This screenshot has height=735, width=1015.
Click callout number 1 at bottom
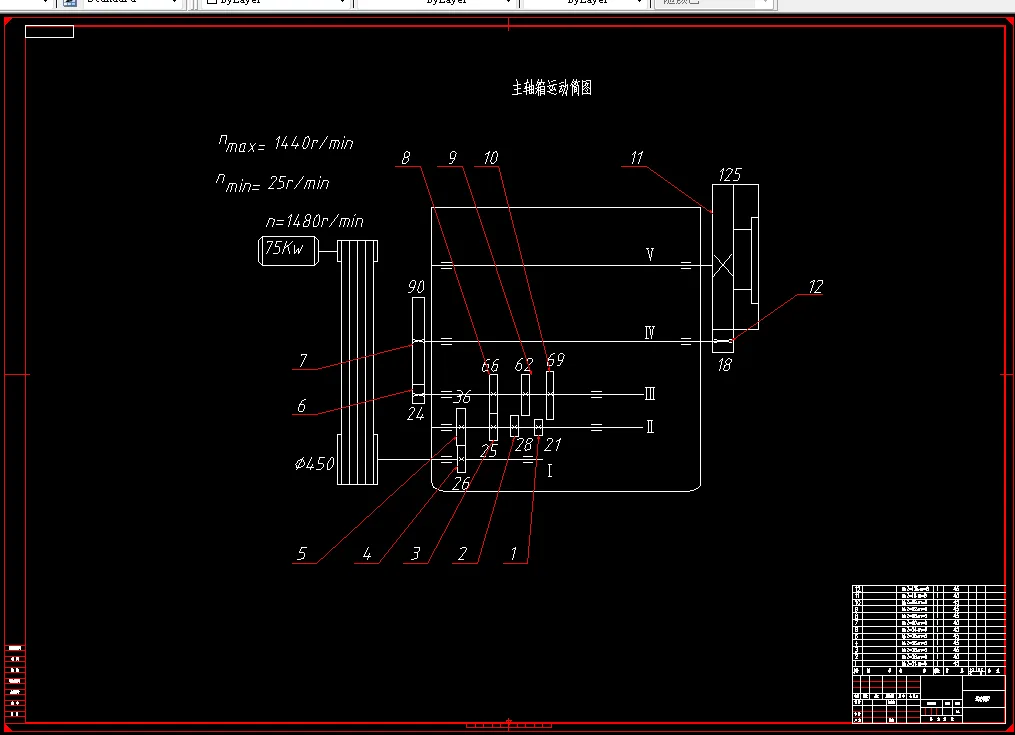513,554
